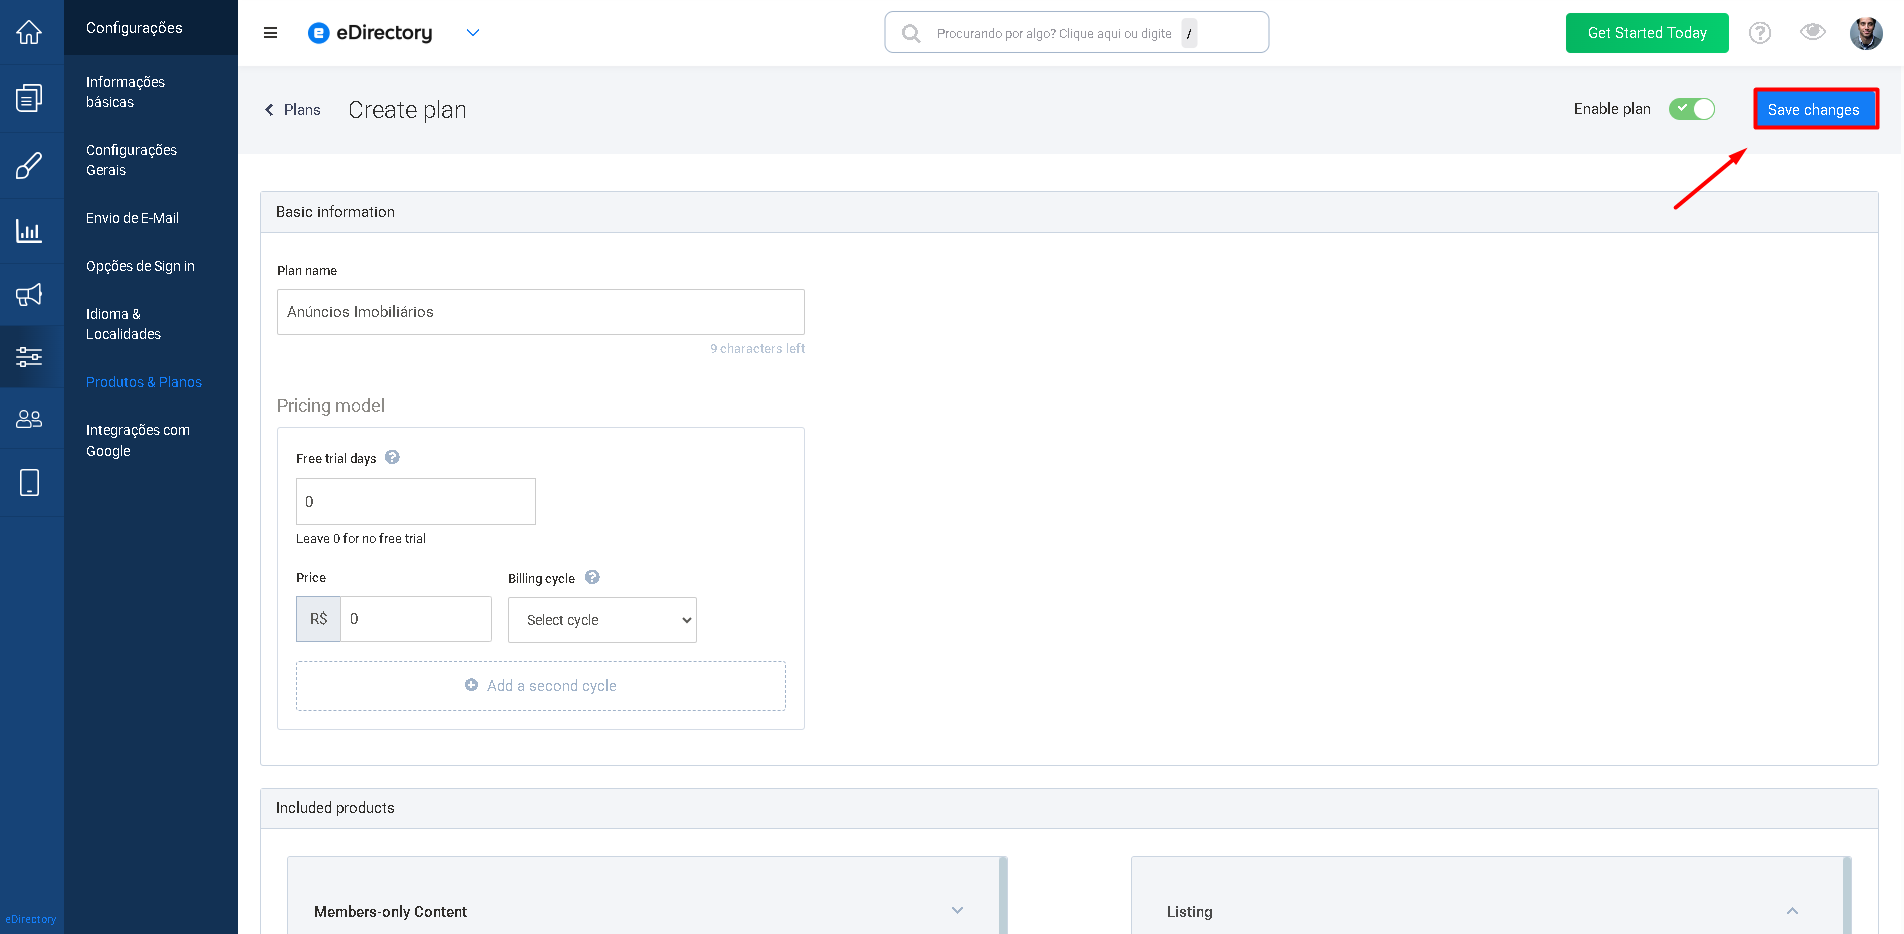This screenshot has height=934, width=1904.
Task: Click the Configurações sidebar header
Action: [x=134, y=28]
